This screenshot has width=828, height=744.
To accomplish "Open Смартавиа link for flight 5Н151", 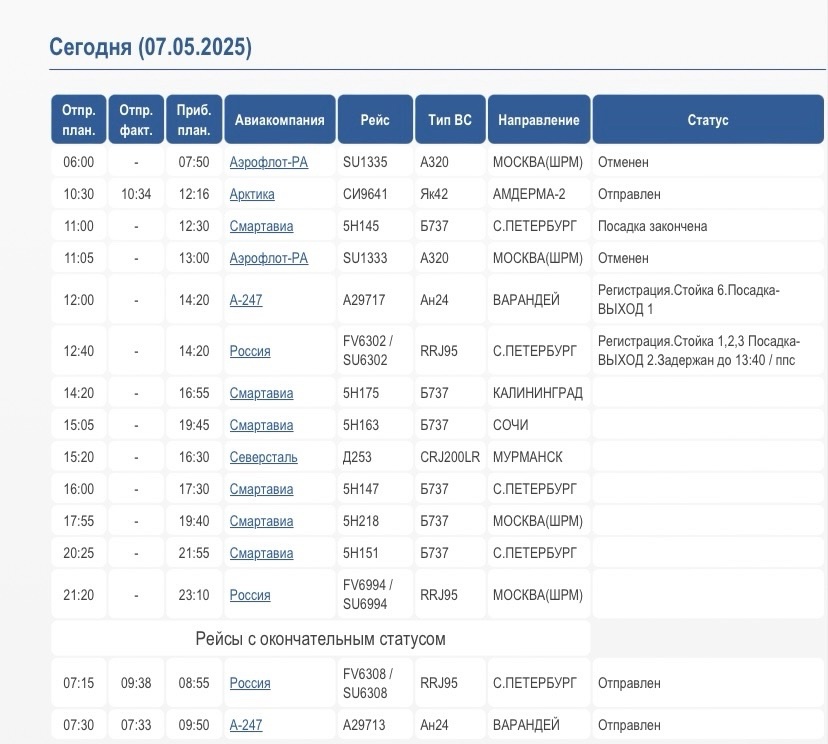I will click(261, 553).
